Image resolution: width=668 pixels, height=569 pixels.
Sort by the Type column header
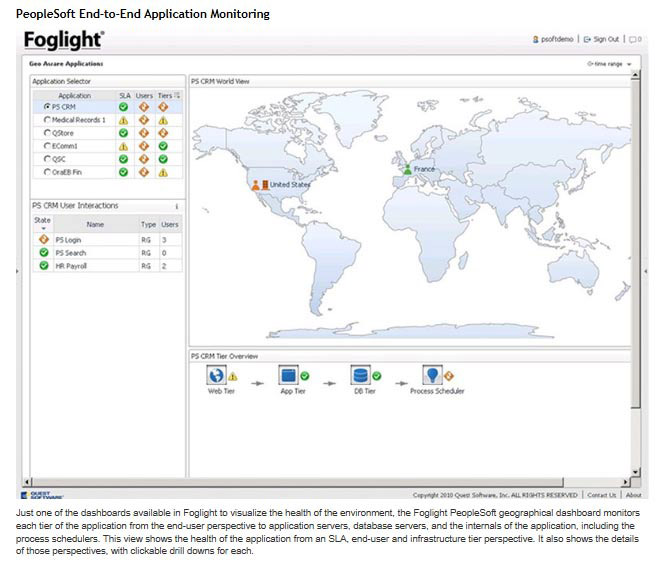pyautogui.click(x=148, y=224)
